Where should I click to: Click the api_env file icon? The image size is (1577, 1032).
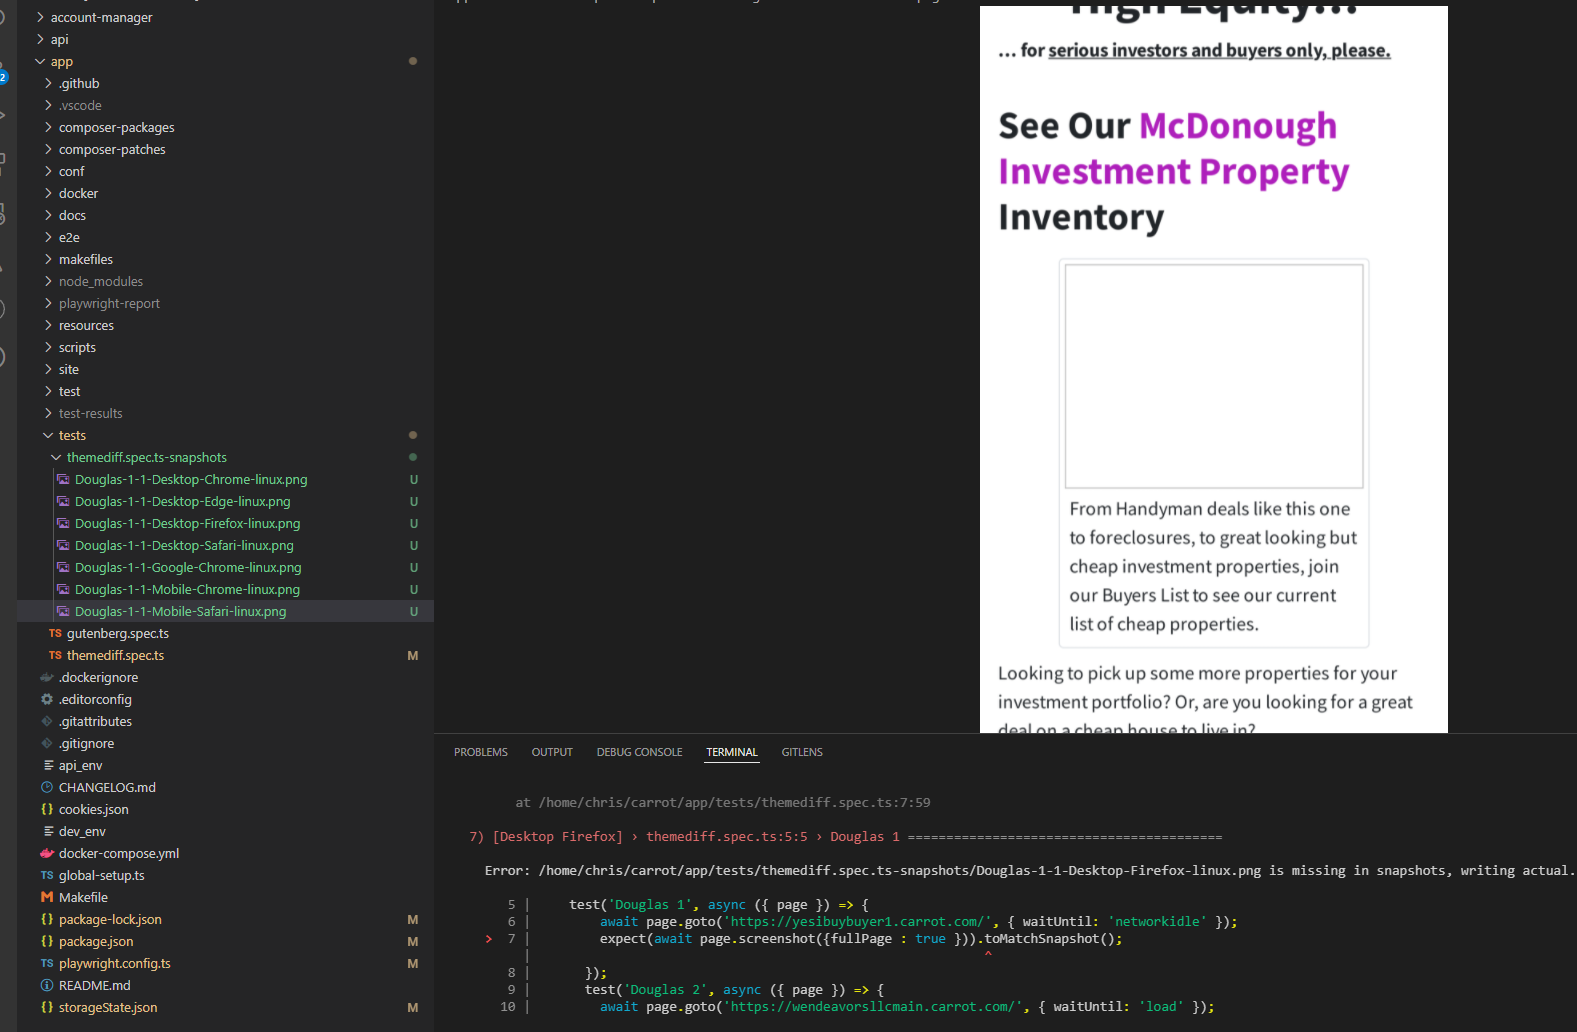(x=47, y=765)
